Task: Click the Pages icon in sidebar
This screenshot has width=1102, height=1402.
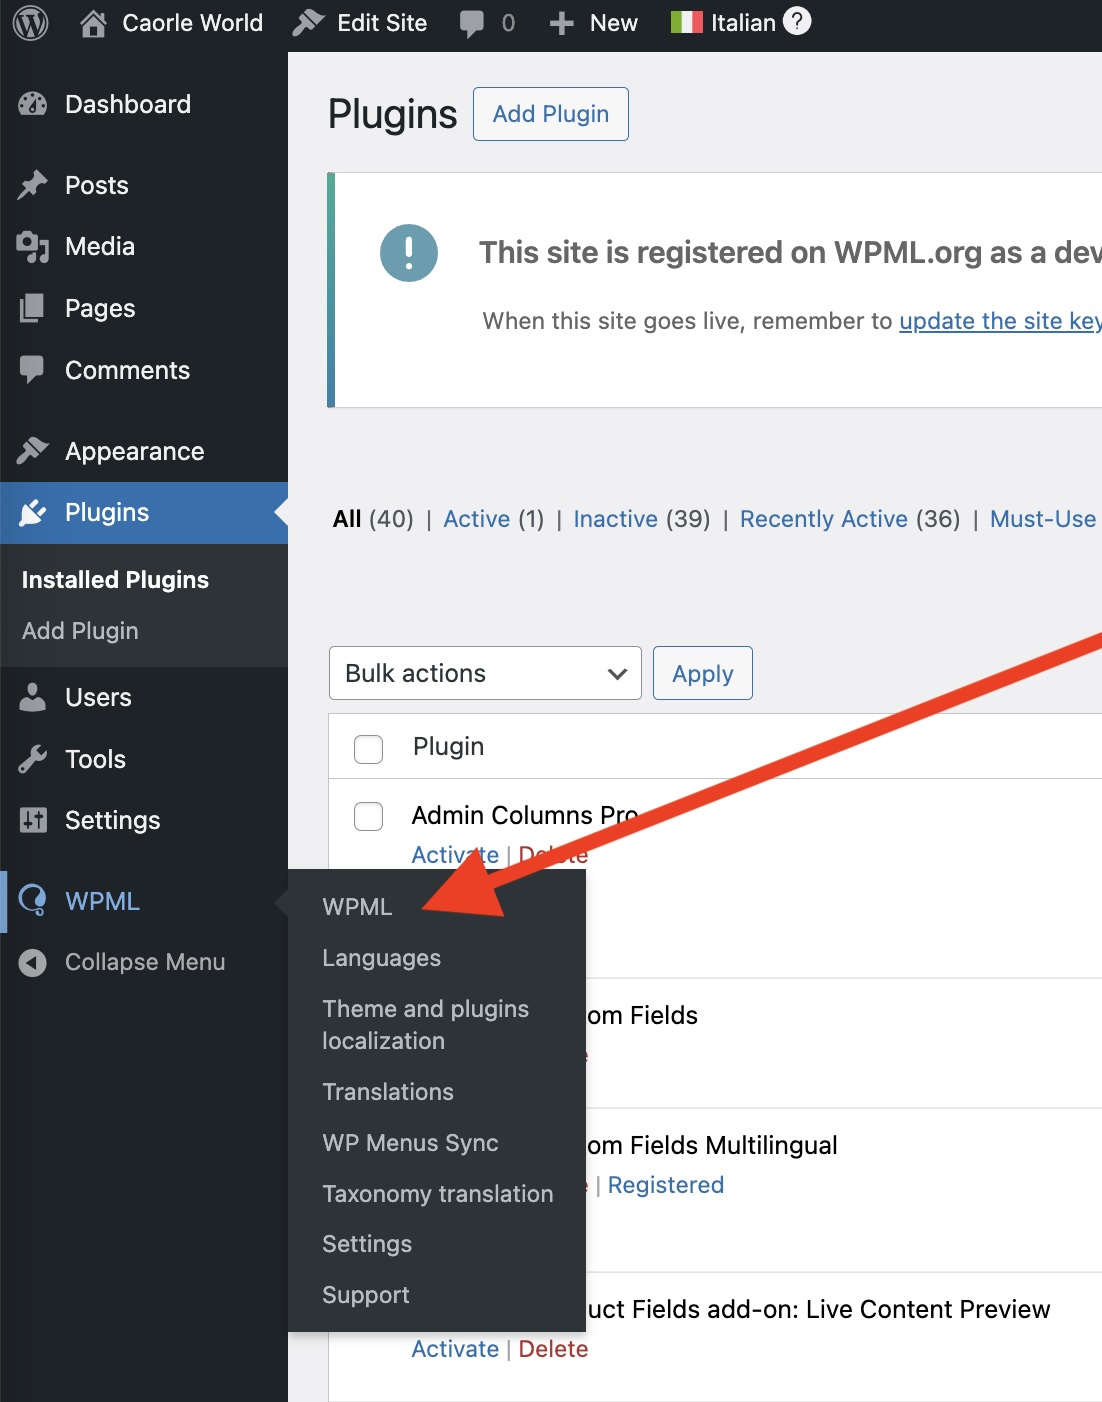Action: (x=33, y=308)
